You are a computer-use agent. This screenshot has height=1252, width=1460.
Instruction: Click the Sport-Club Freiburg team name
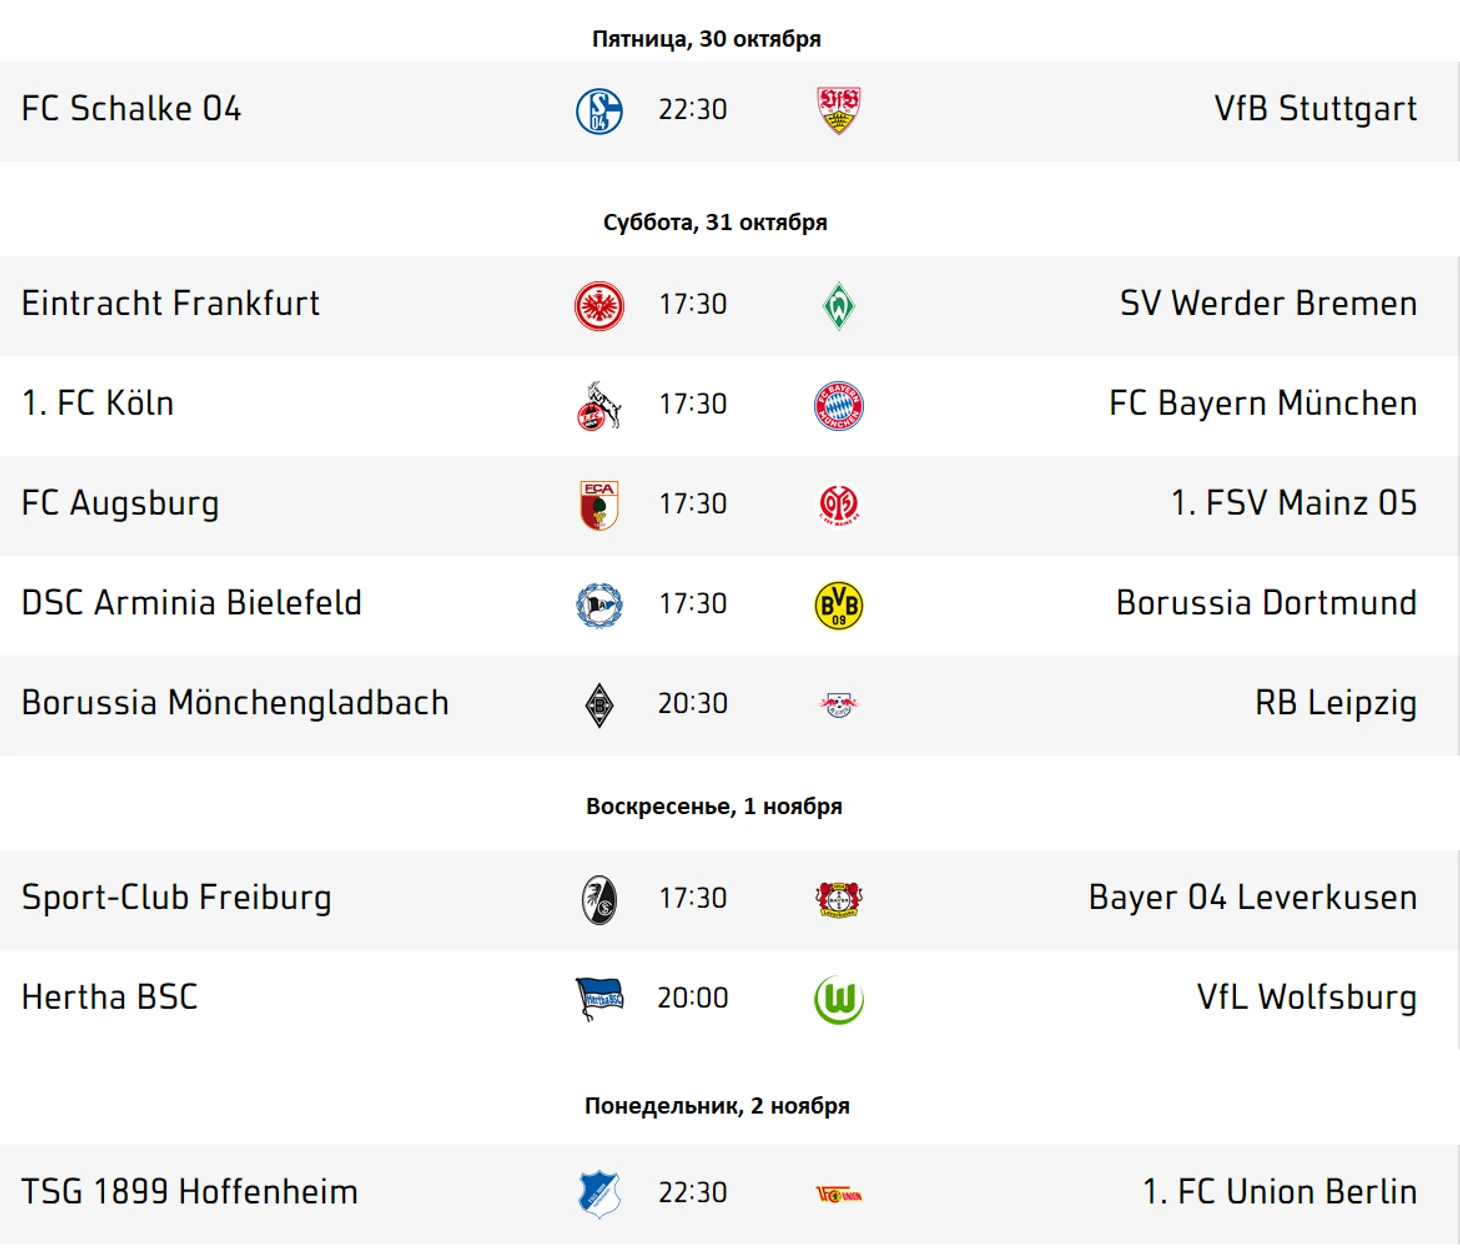176,898
